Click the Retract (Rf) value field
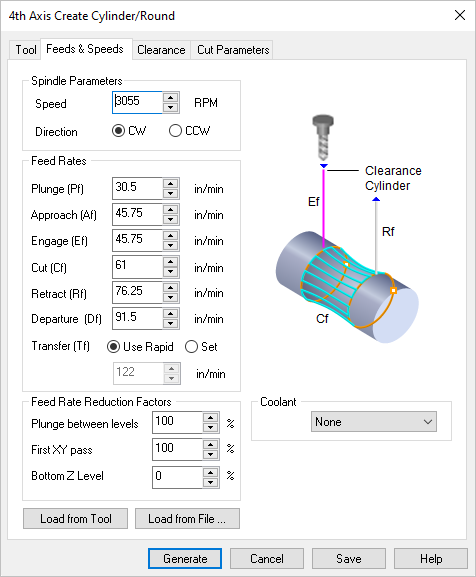The height and width of the screenshot is (577, 476). pyautogui.click(x=137, y=293)
